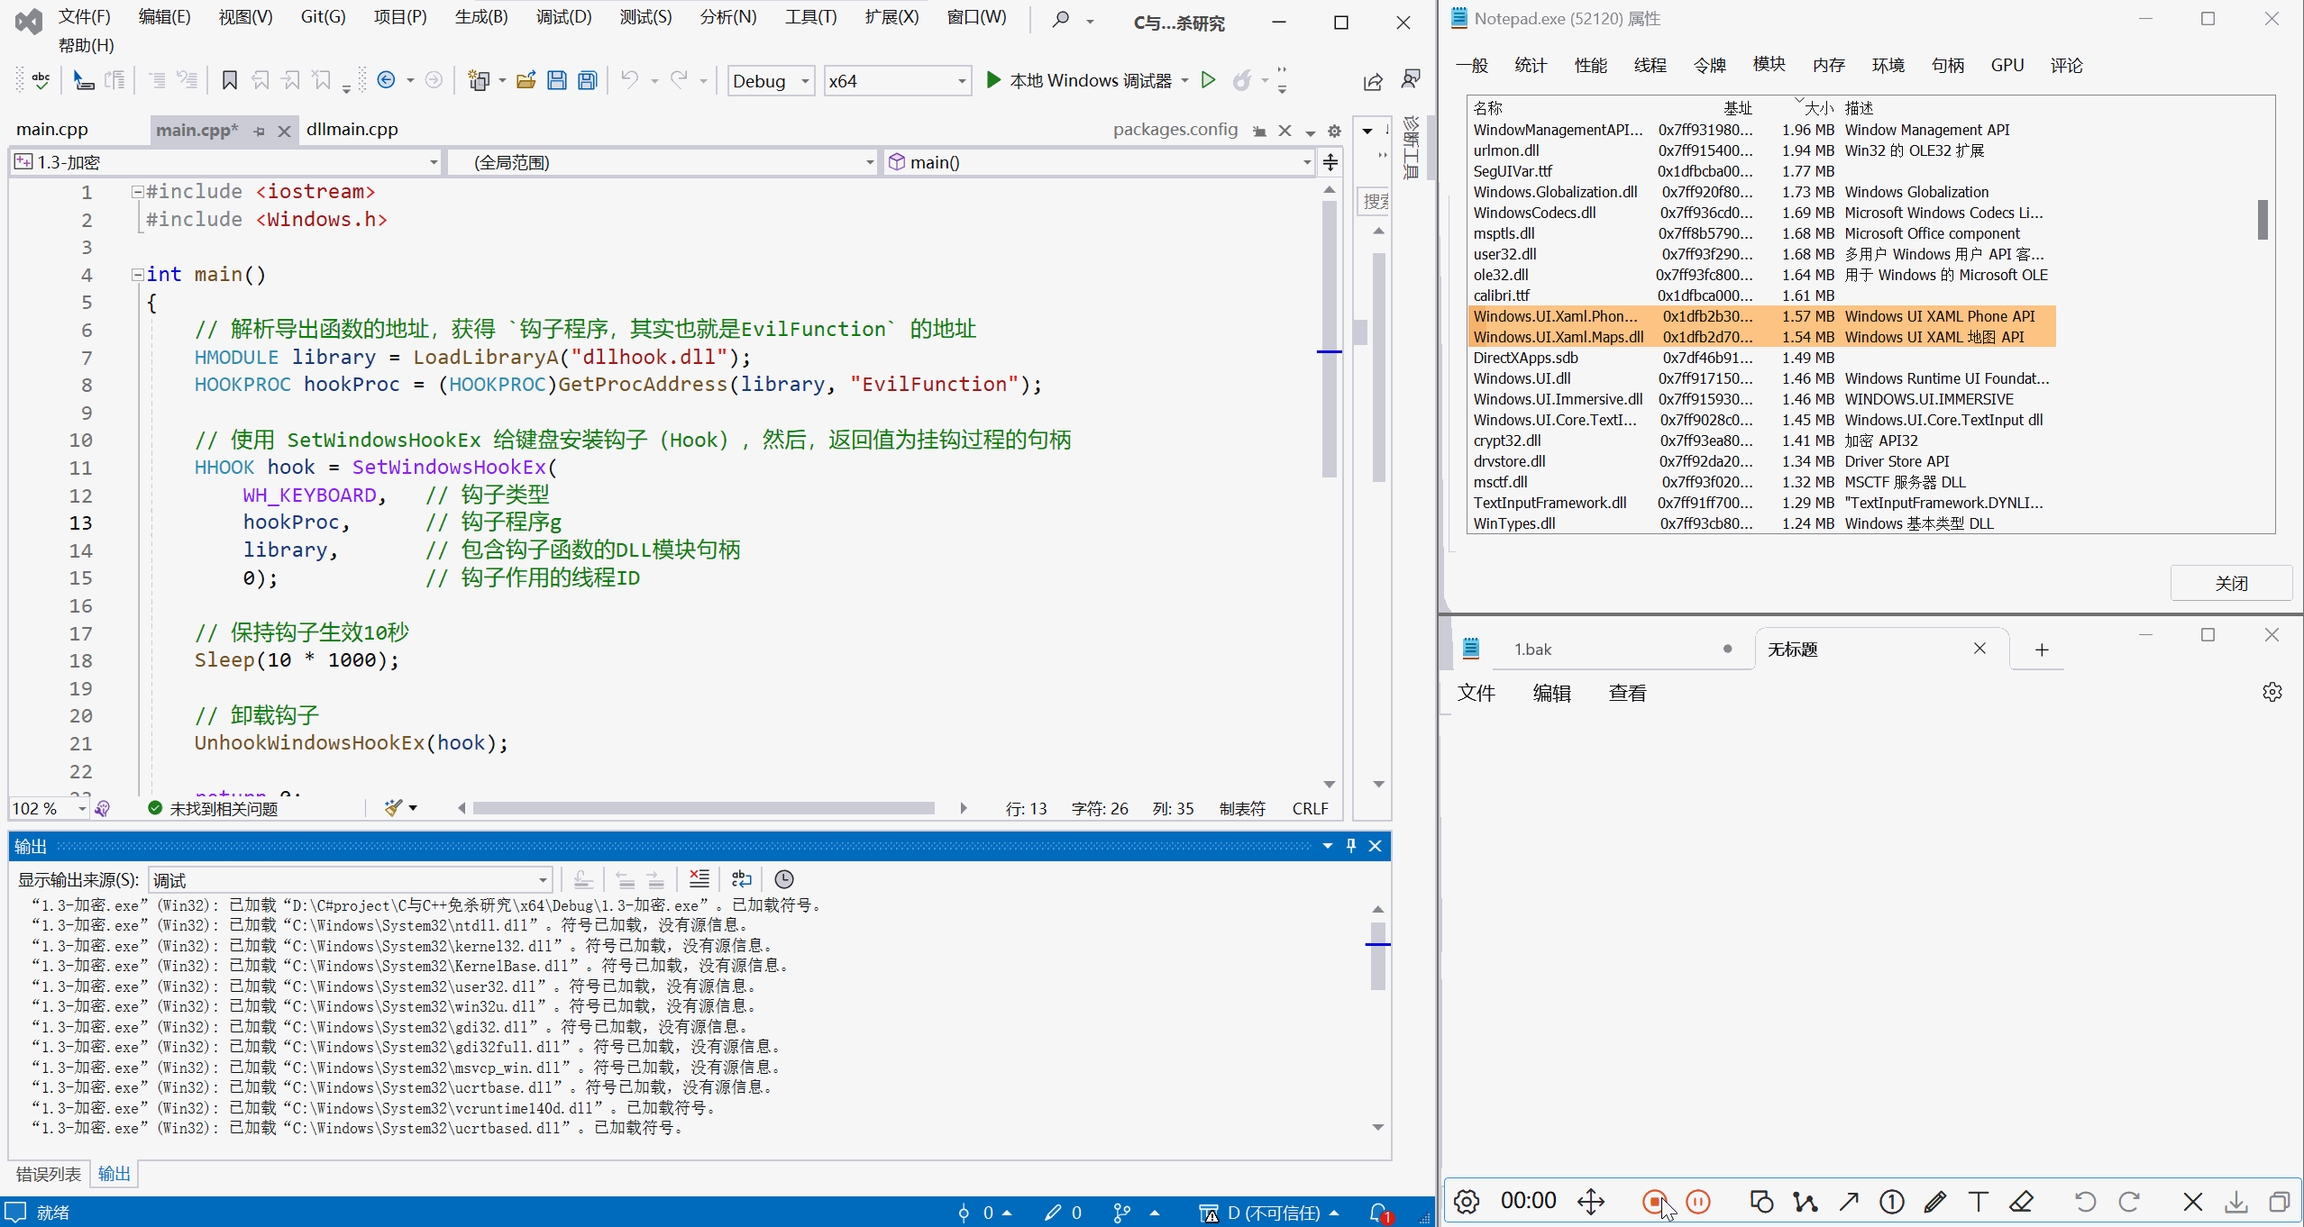2304x1227 pixels.
Task: Start without debugging using the green outline arrow
Action: tap(1208, 80)
